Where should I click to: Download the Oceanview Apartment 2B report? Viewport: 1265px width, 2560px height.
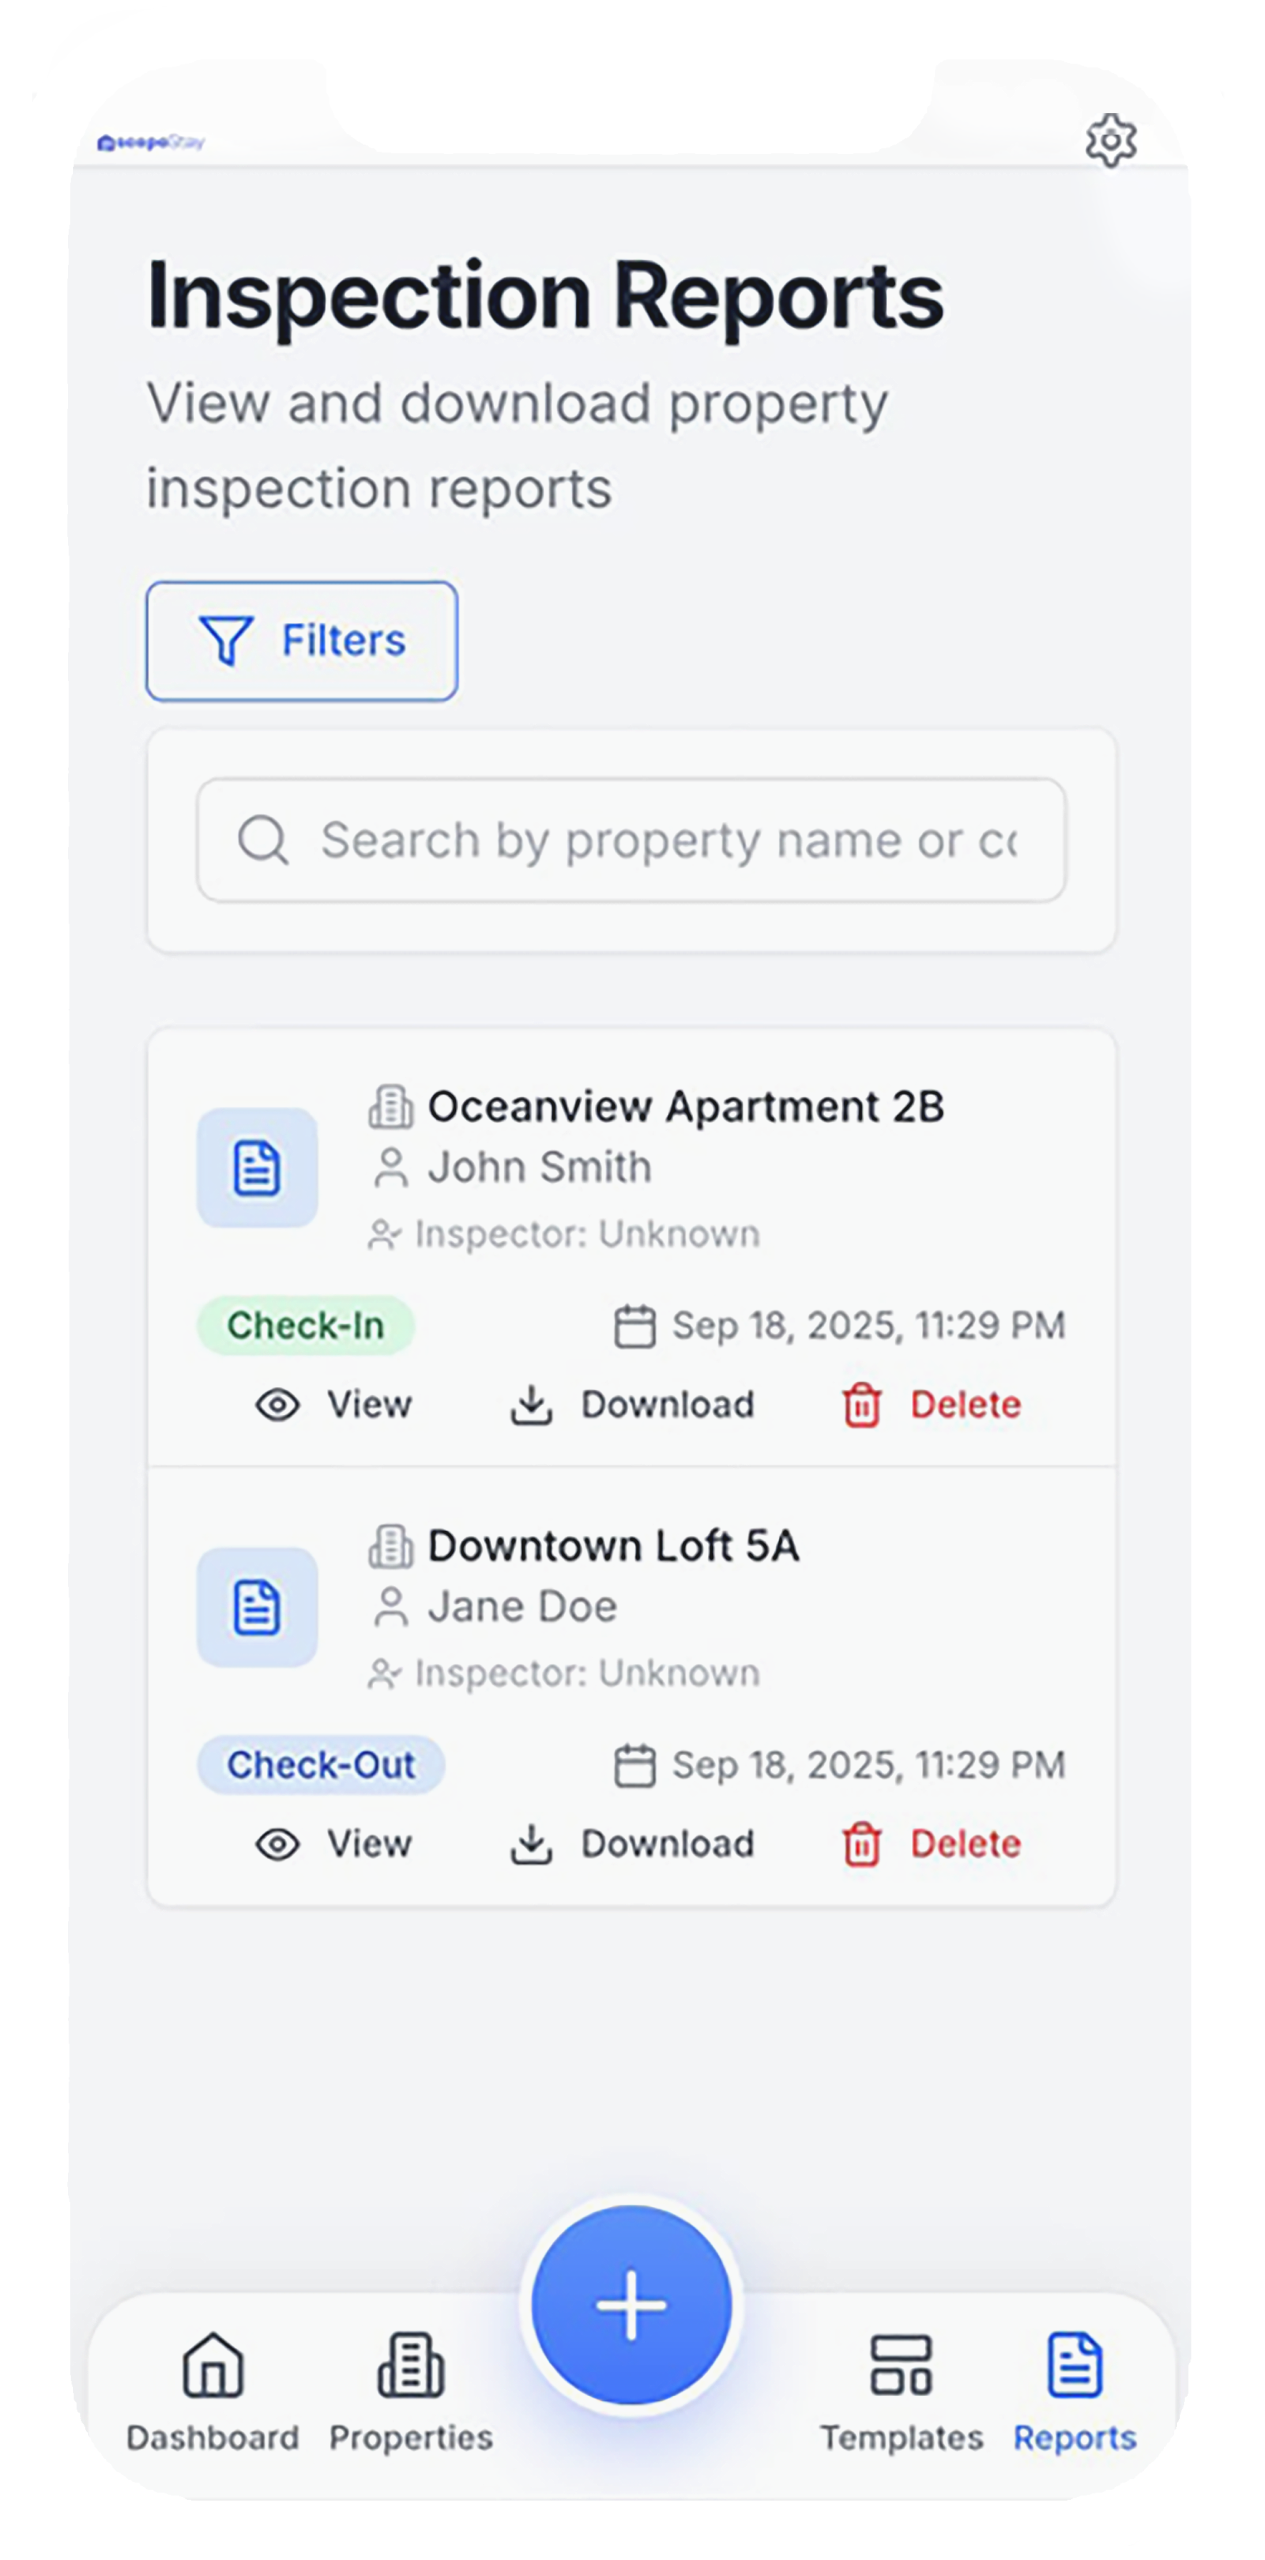(632, 1405)
